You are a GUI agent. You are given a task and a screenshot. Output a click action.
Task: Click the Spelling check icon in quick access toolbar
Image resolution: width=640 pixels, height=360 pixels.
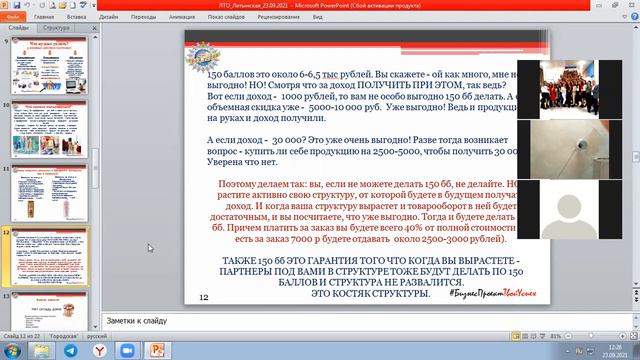pos(83,5)
